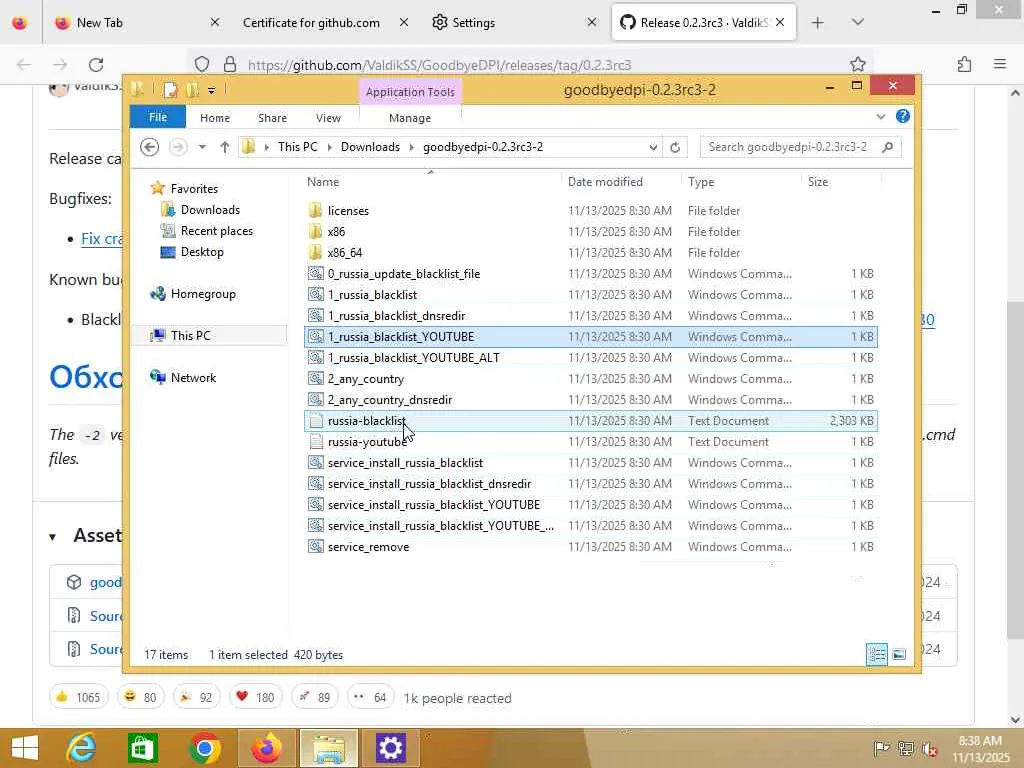This screenshot has height=768, width=1024.
Task: Click the New folder quick access icon
Action: click(x=192, y=89)
